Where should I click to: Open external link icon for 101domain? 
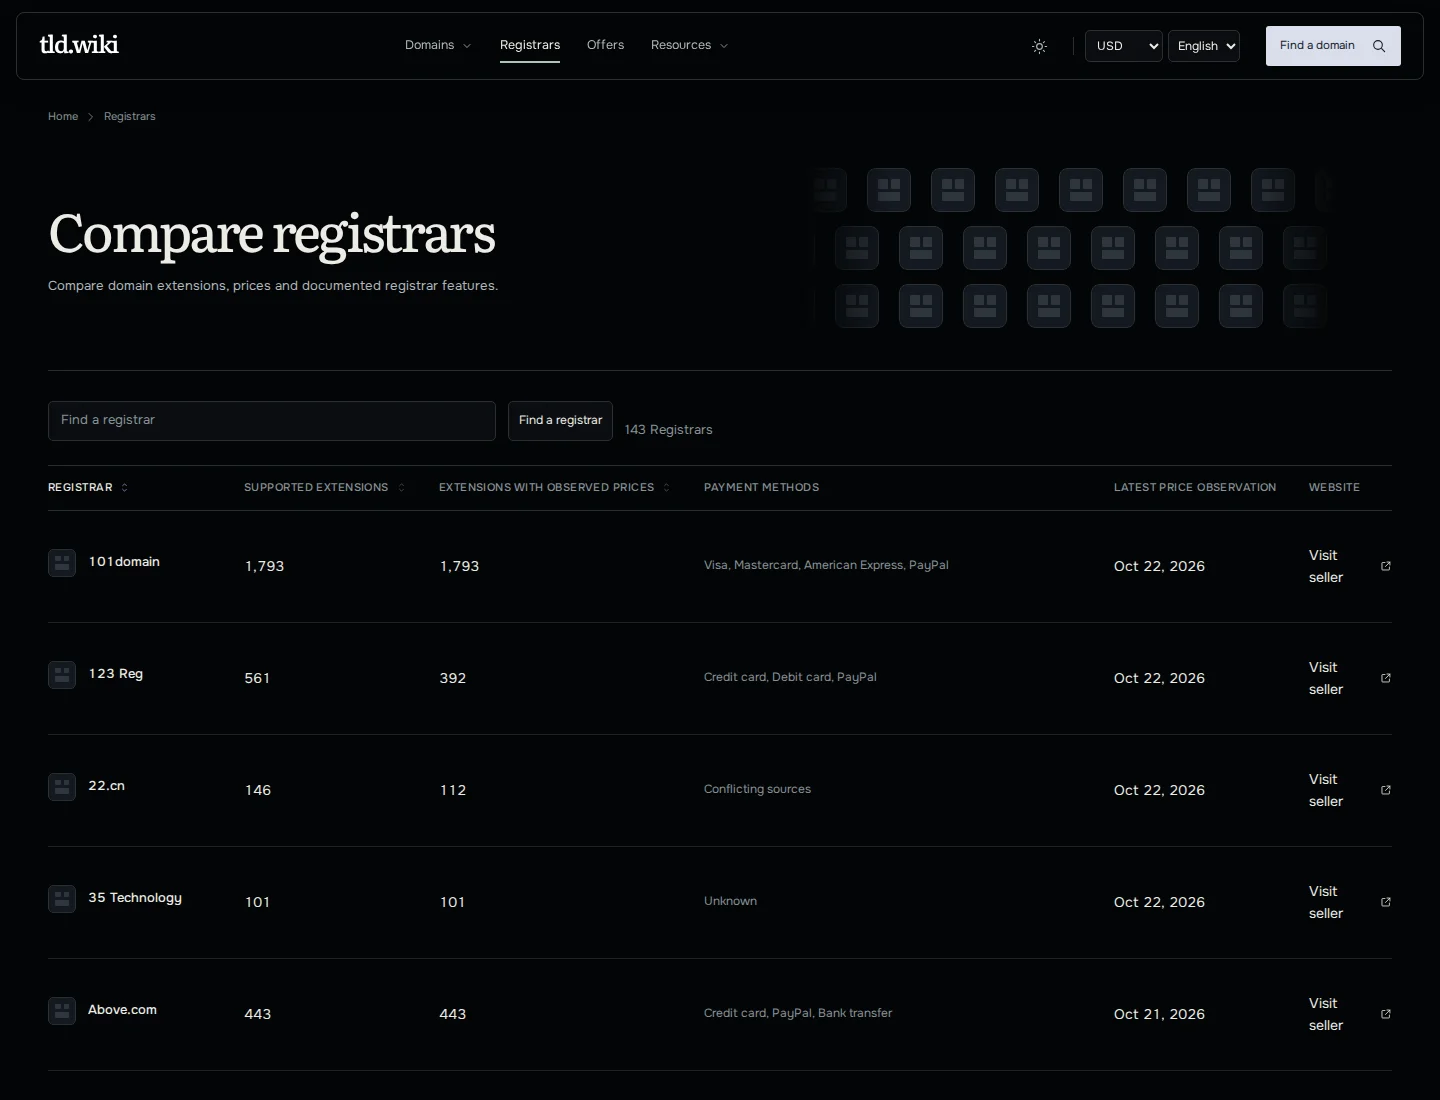tap(1386, 566)
